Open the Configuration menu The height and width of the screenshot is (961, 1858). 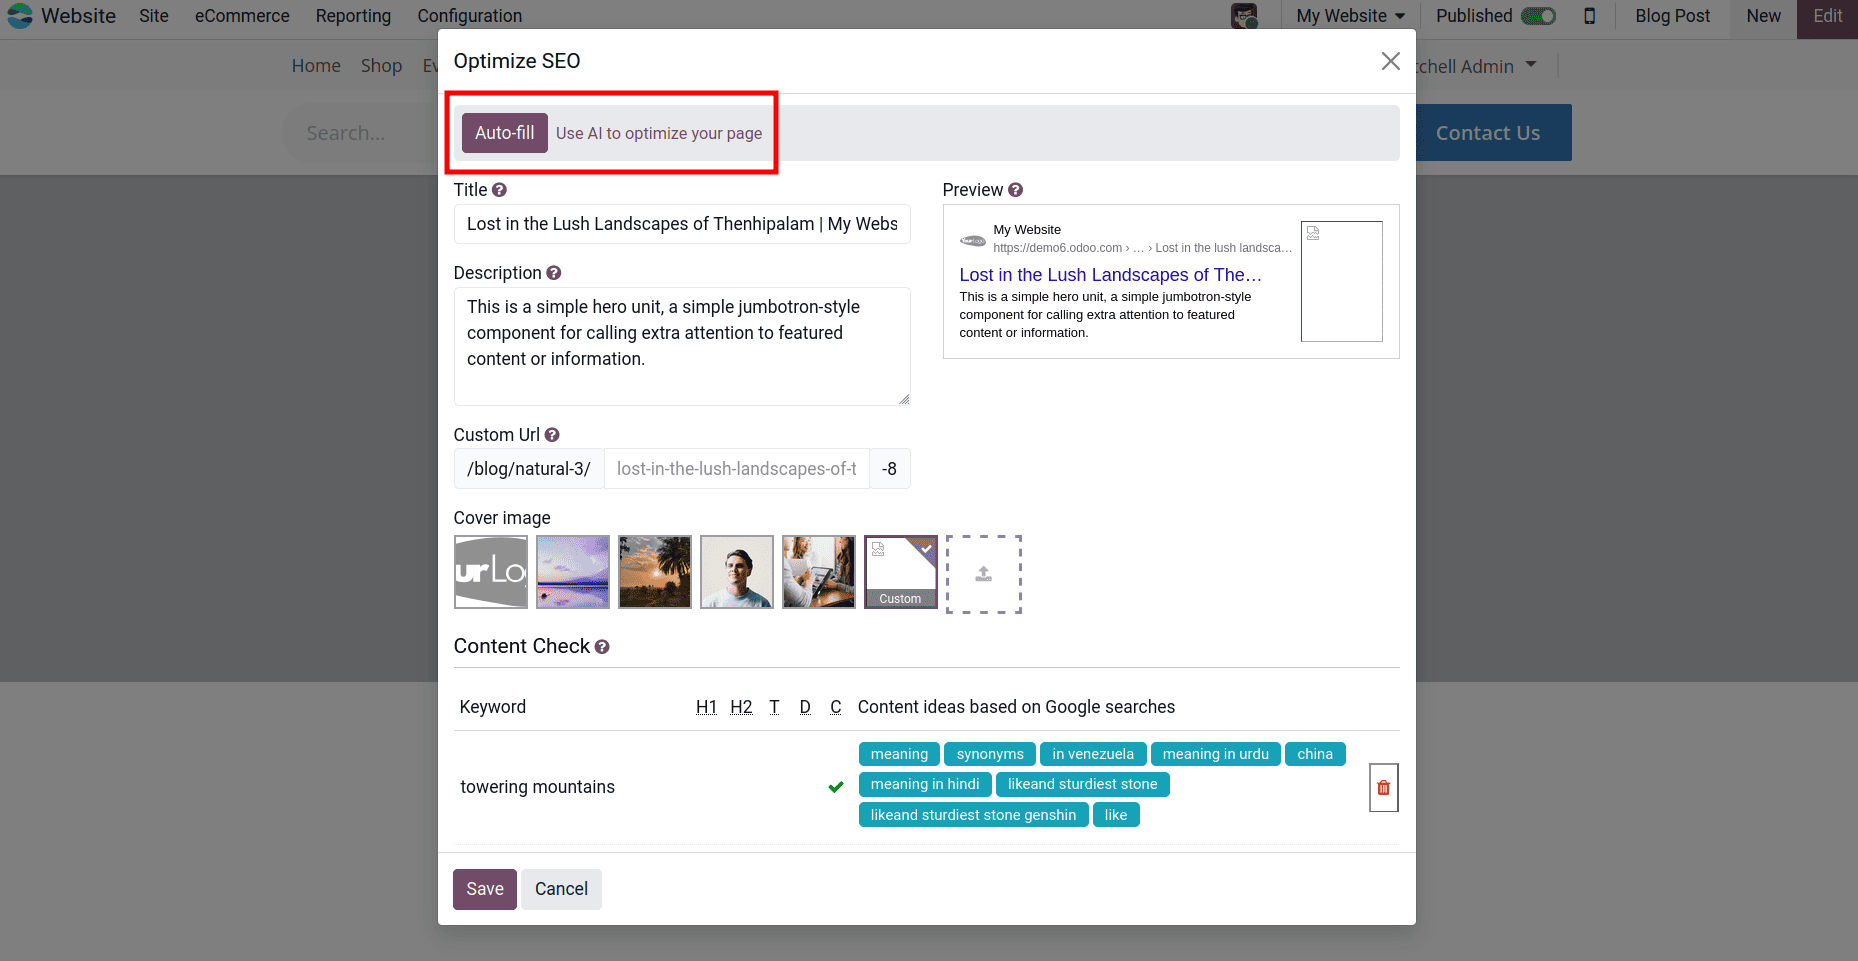[469, 16]
